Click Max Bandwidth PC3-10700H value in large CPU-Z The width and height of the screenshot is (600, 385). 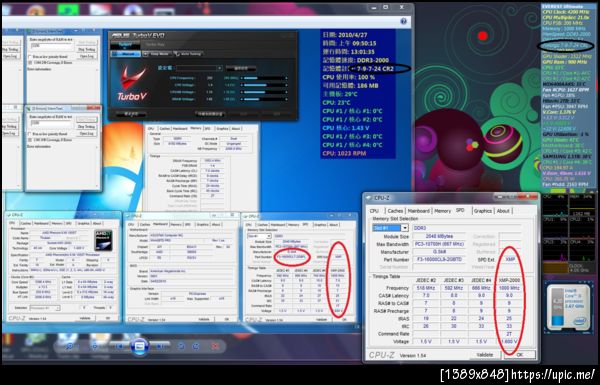click(439, 244)
